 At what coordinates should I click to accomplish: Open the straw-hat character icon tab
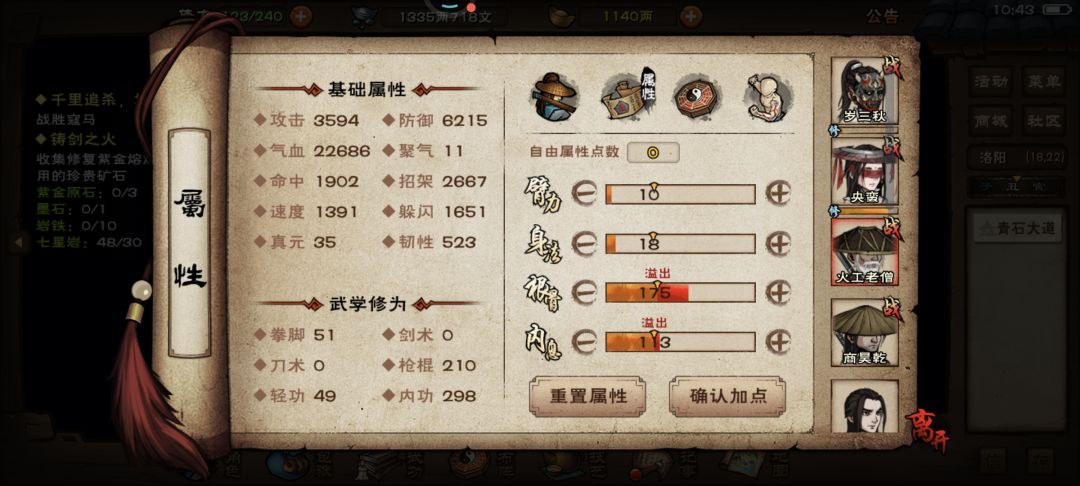coord(554,96)
